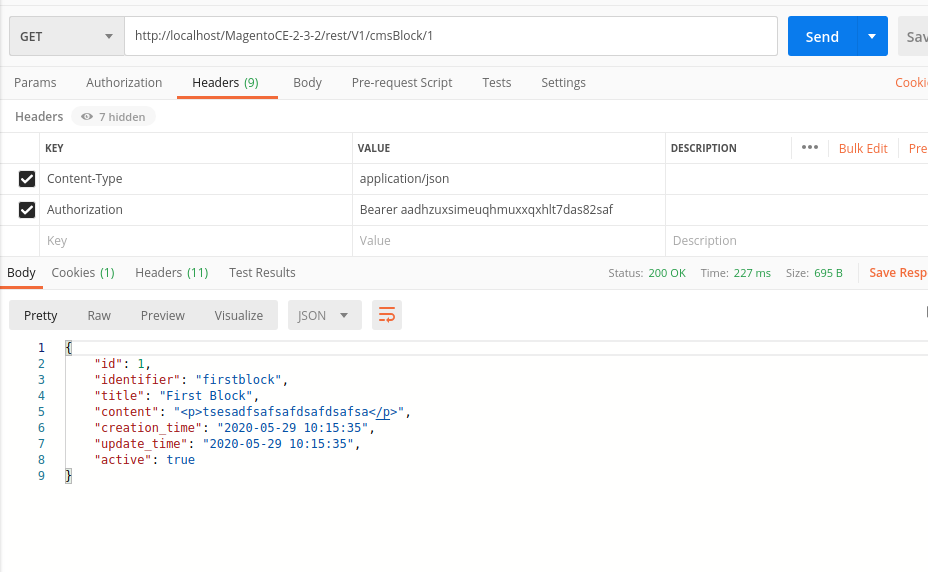The image size is (928, 572).
Task: Click the Bulk Edit link
Action: [x=862, y=148]
